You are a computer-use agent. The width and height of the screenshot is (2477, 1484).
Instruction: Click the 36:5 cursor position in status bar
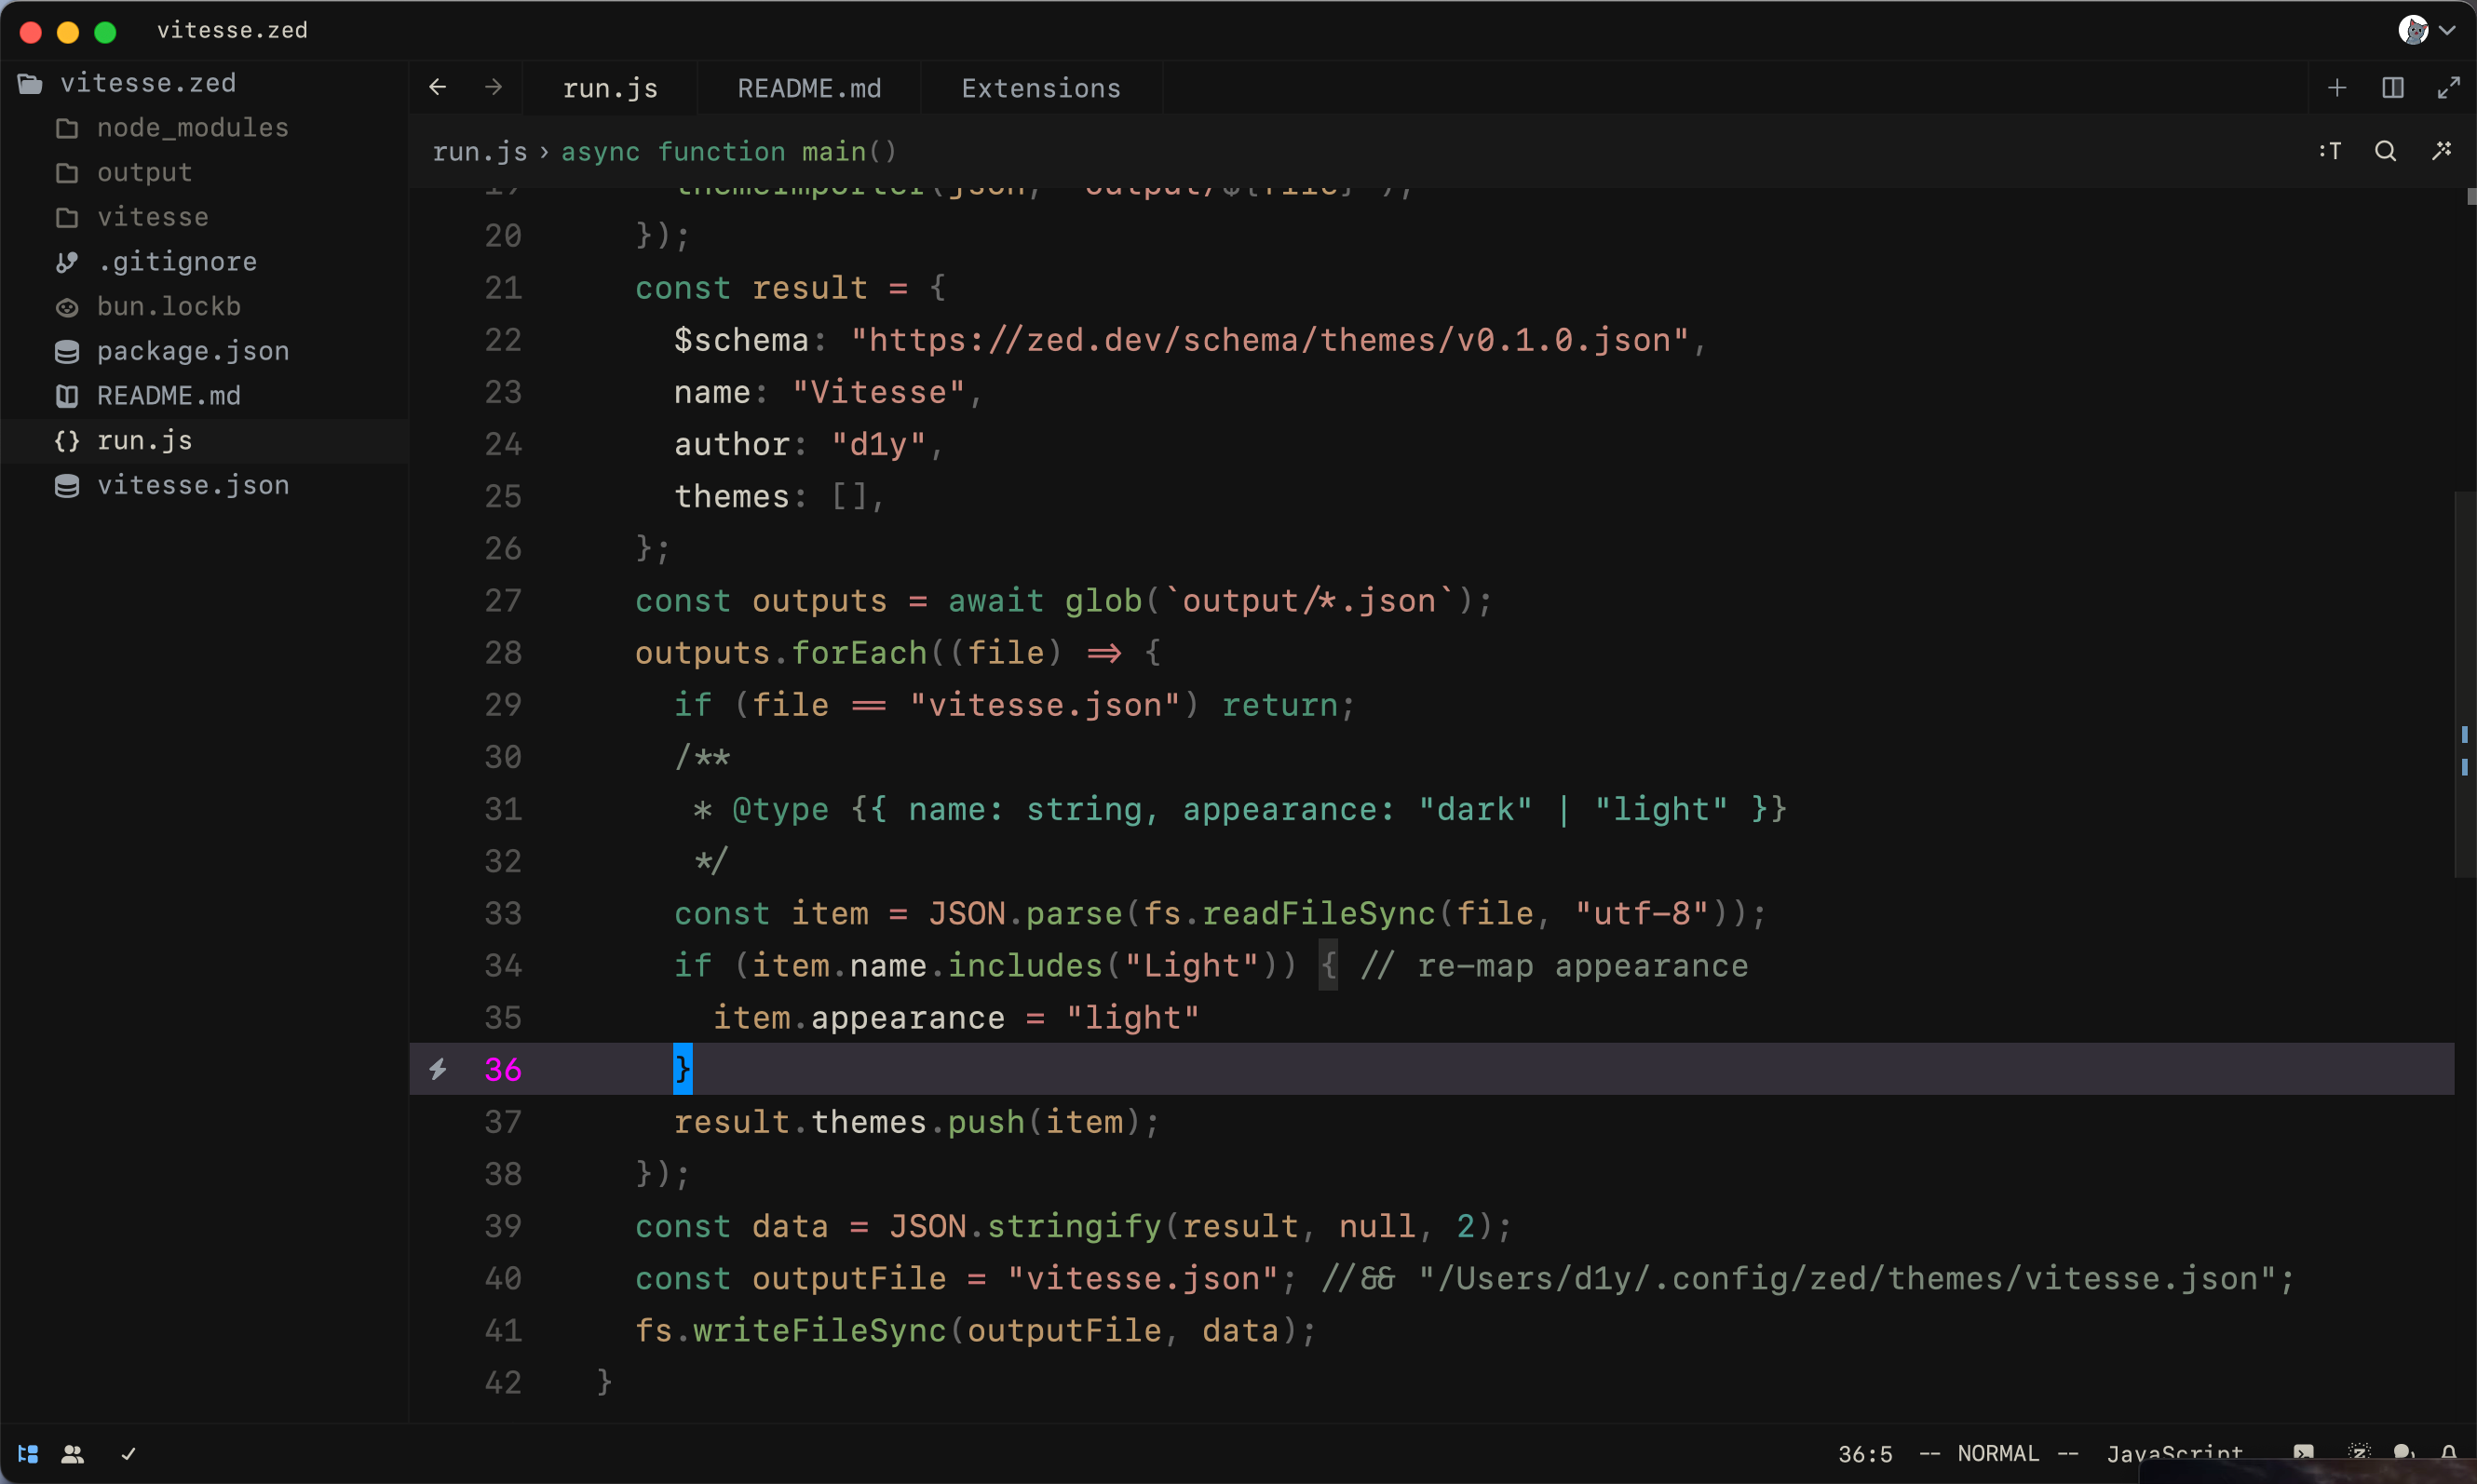(x=1865, y=1453)
